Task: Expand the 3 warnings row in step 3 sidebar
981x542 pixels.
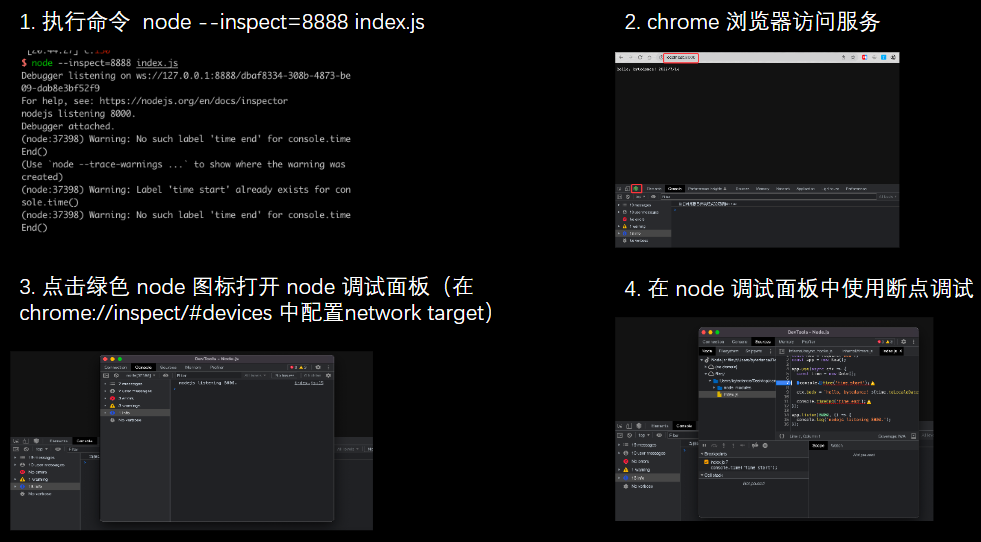Action: click(x=105, y=406)
